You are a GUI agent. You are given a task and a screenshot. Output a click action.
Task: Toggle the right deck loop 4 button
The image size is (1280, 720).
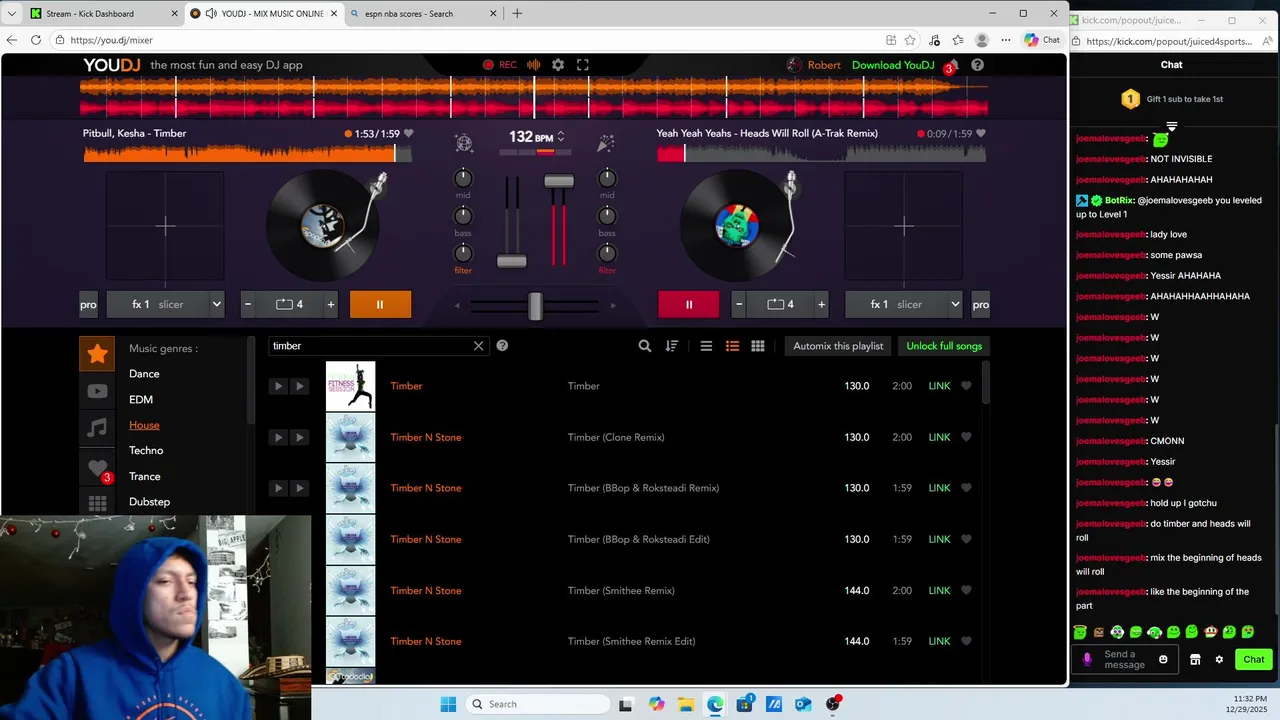click(x=780, y=304)
